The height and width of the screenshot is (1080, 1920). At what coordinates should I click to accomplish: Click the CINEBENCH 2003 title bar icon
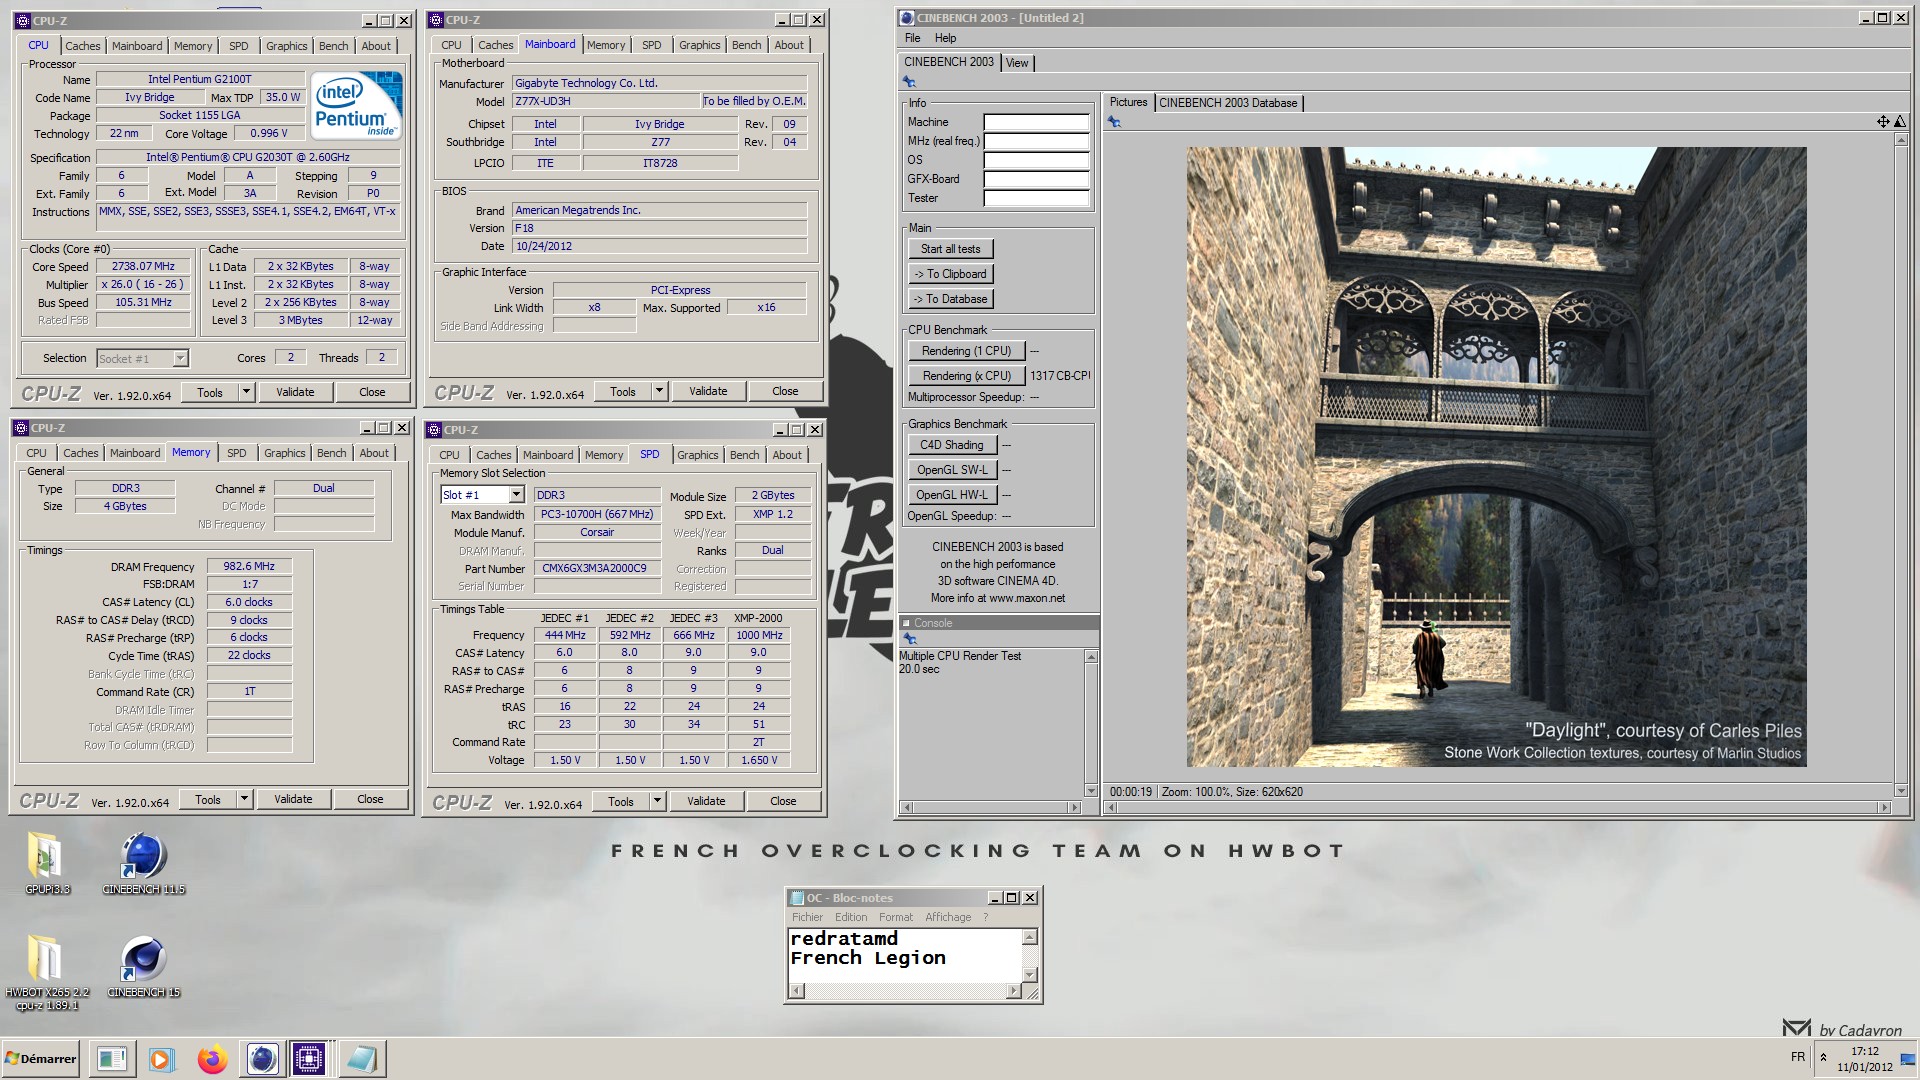click(x=907, y=18)
